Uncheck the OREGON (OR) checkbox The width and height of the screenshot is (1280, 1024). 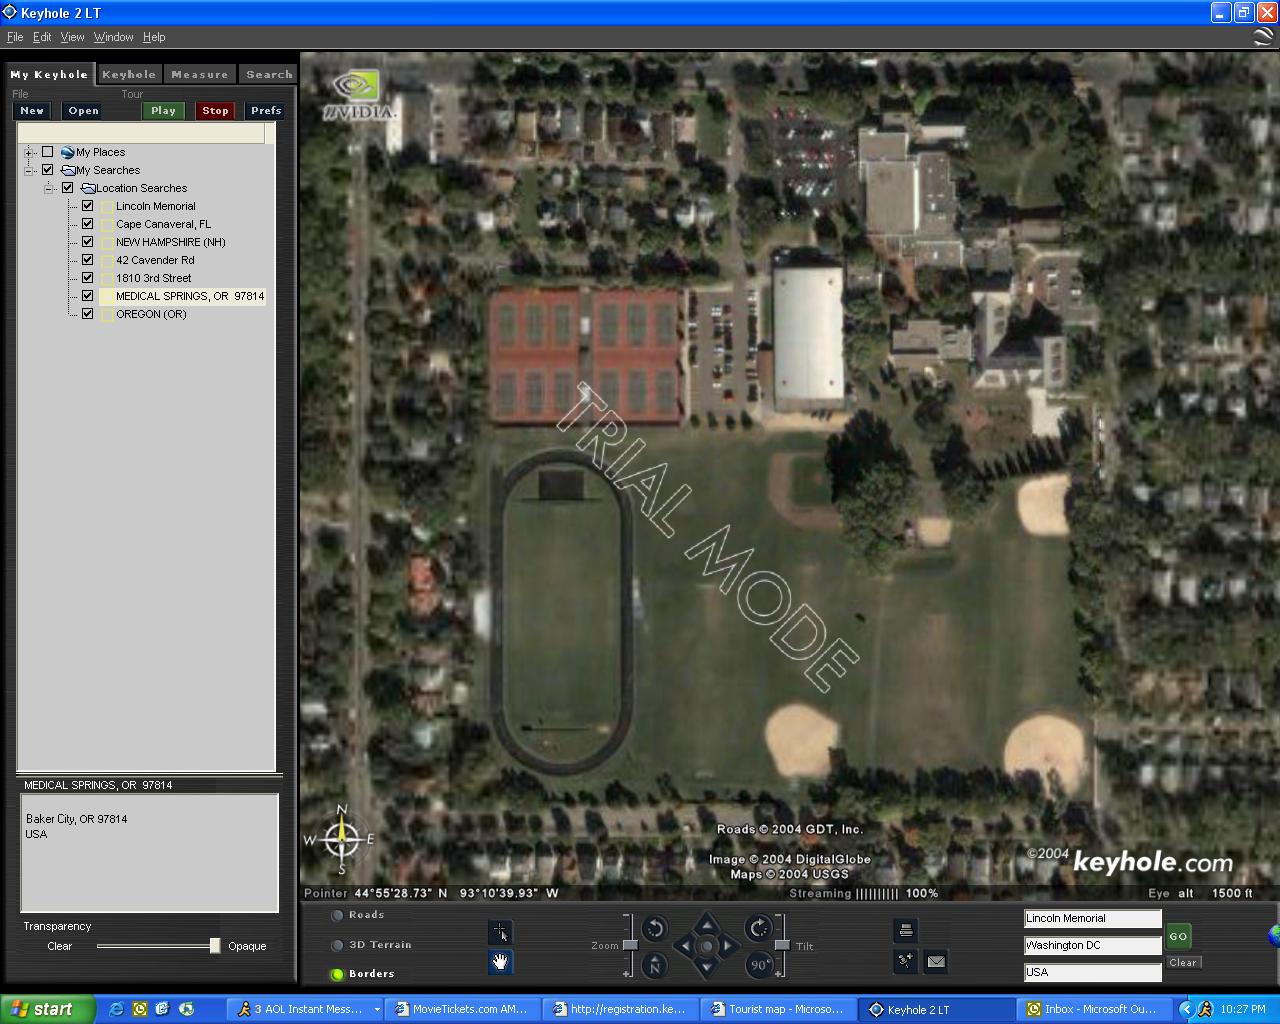point(87,314)
